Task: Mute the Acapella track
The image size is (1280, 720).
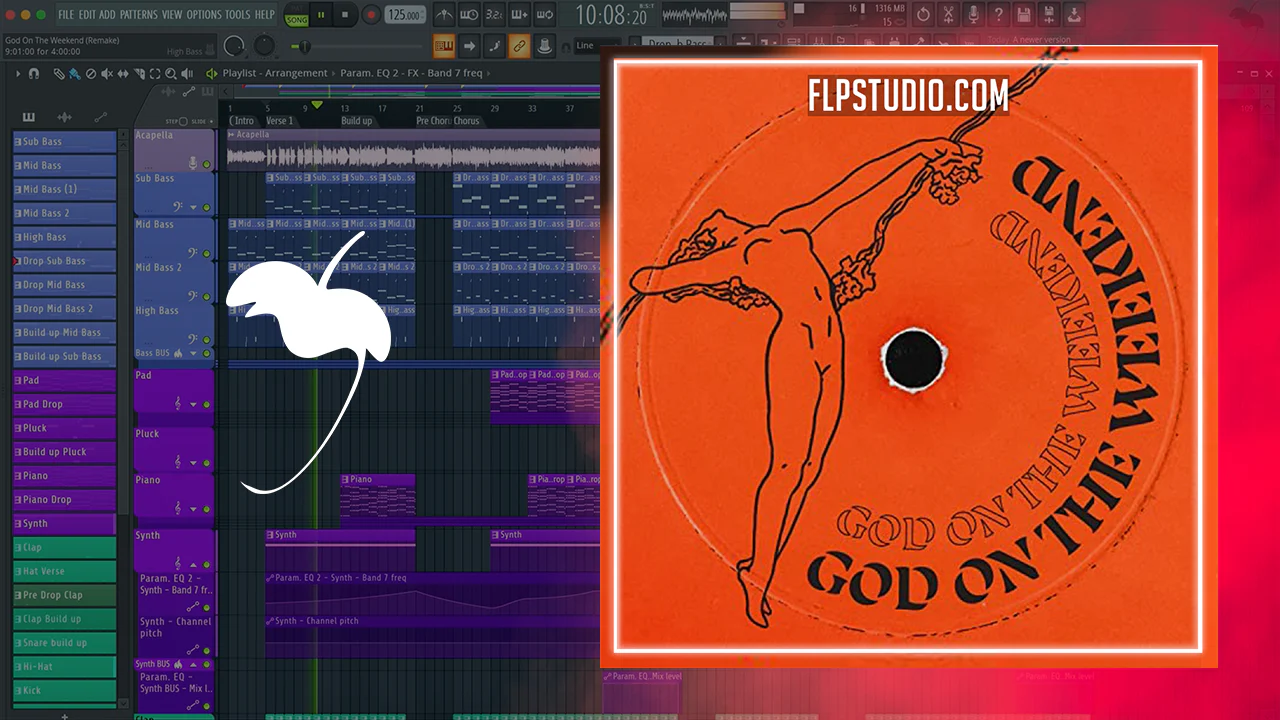Action: coord(207,164)
